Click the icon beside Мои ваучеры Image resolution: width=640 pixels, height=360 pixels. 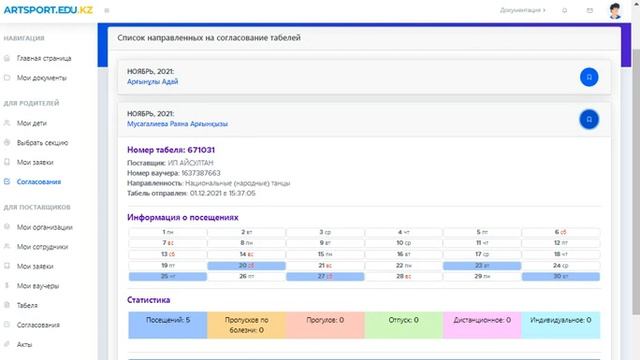pos(7,286)
